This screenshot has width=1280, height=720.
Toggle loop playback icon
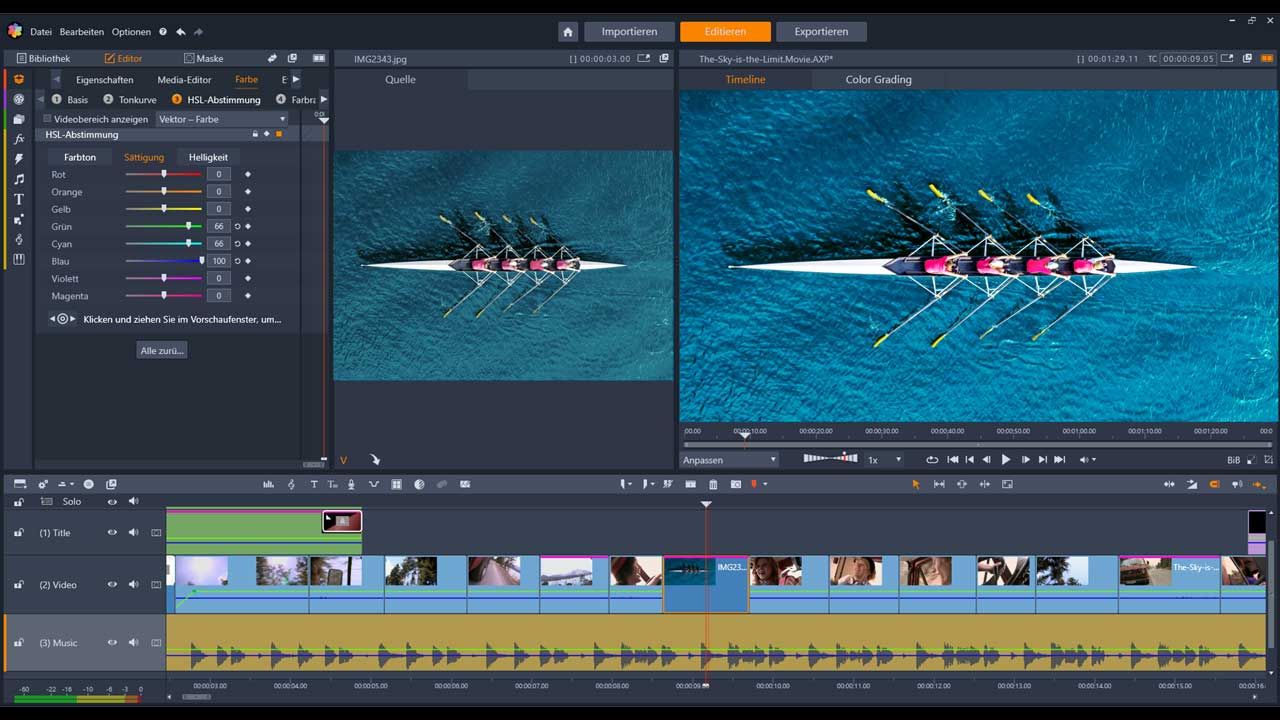(x=932, y=460)
